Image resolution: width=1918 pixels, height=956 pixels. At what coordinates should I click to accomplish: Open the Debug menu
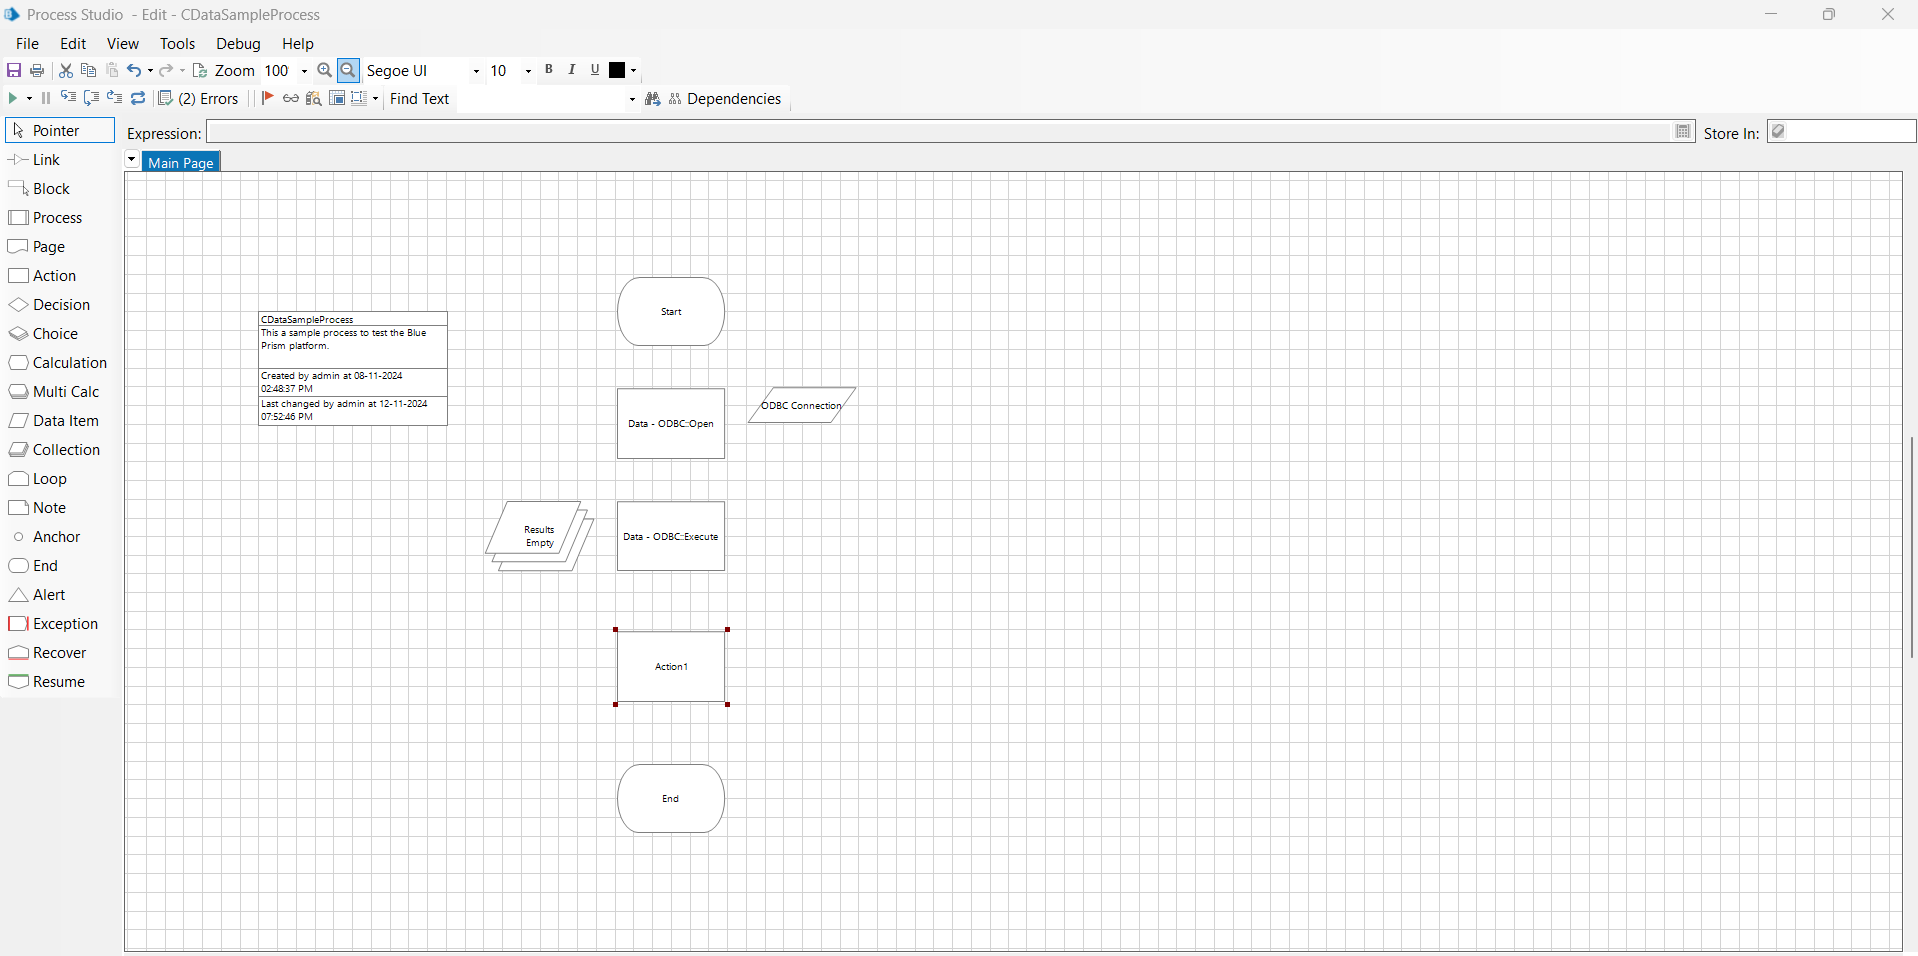(x=238, y=44)
